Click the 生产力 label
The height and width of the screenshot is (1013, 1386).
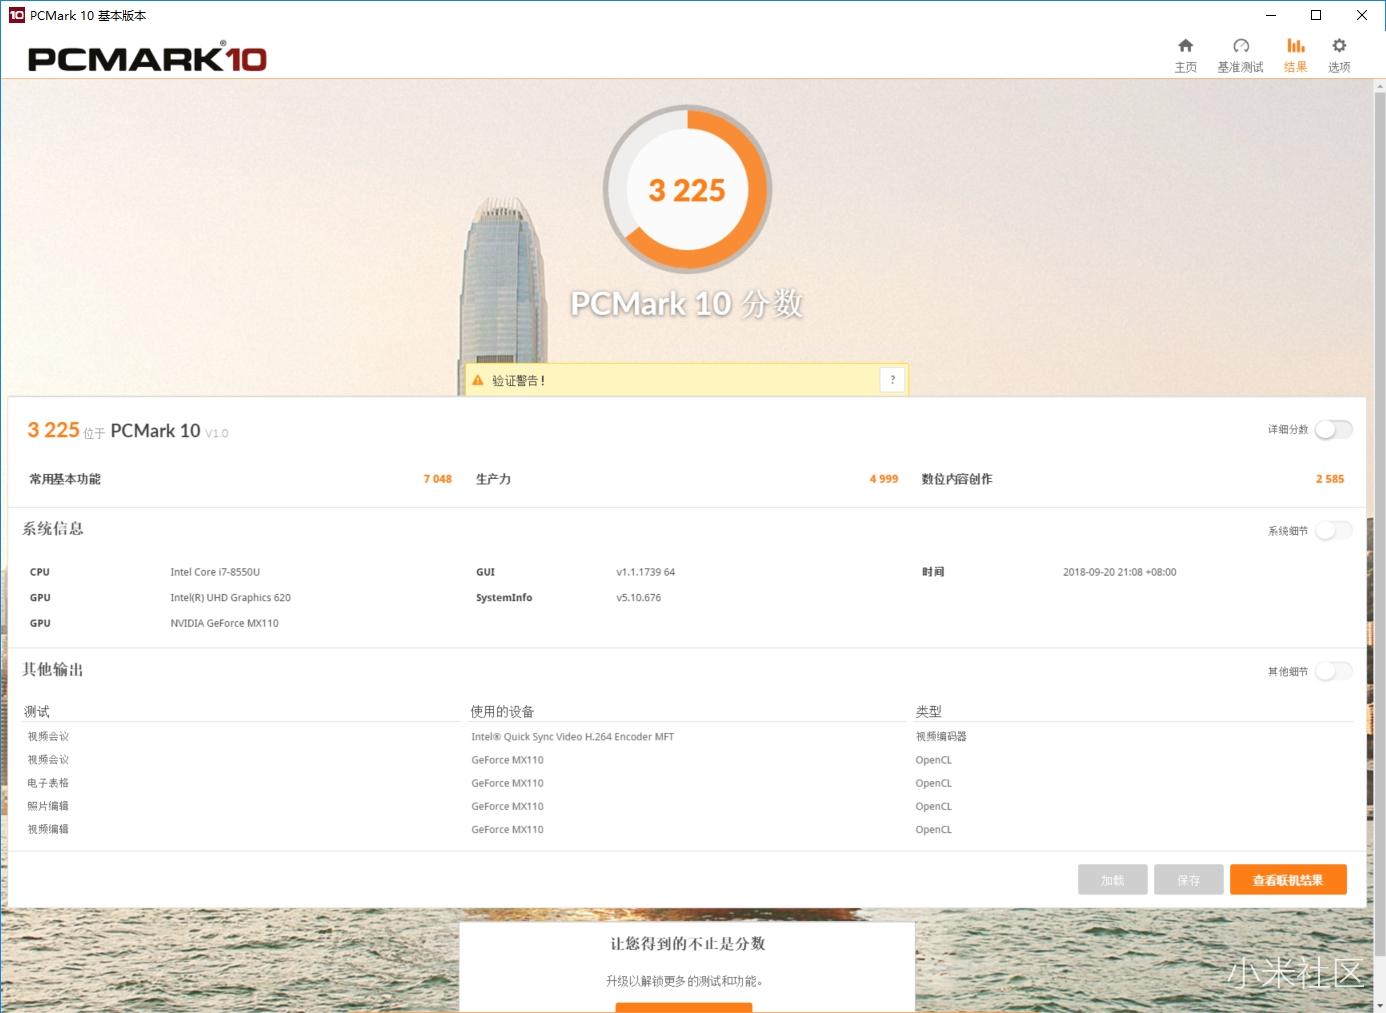pos(493,479)
